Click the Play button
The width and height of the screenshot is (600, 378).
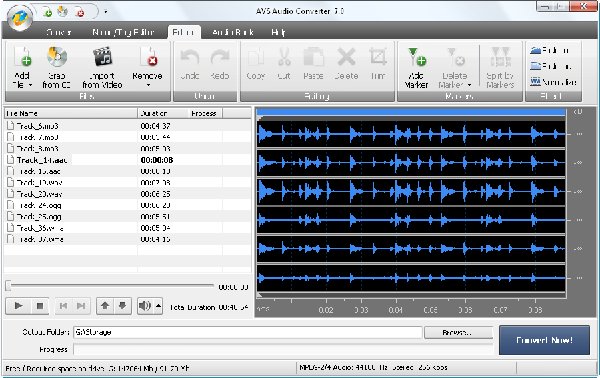(x=18, y=306)
